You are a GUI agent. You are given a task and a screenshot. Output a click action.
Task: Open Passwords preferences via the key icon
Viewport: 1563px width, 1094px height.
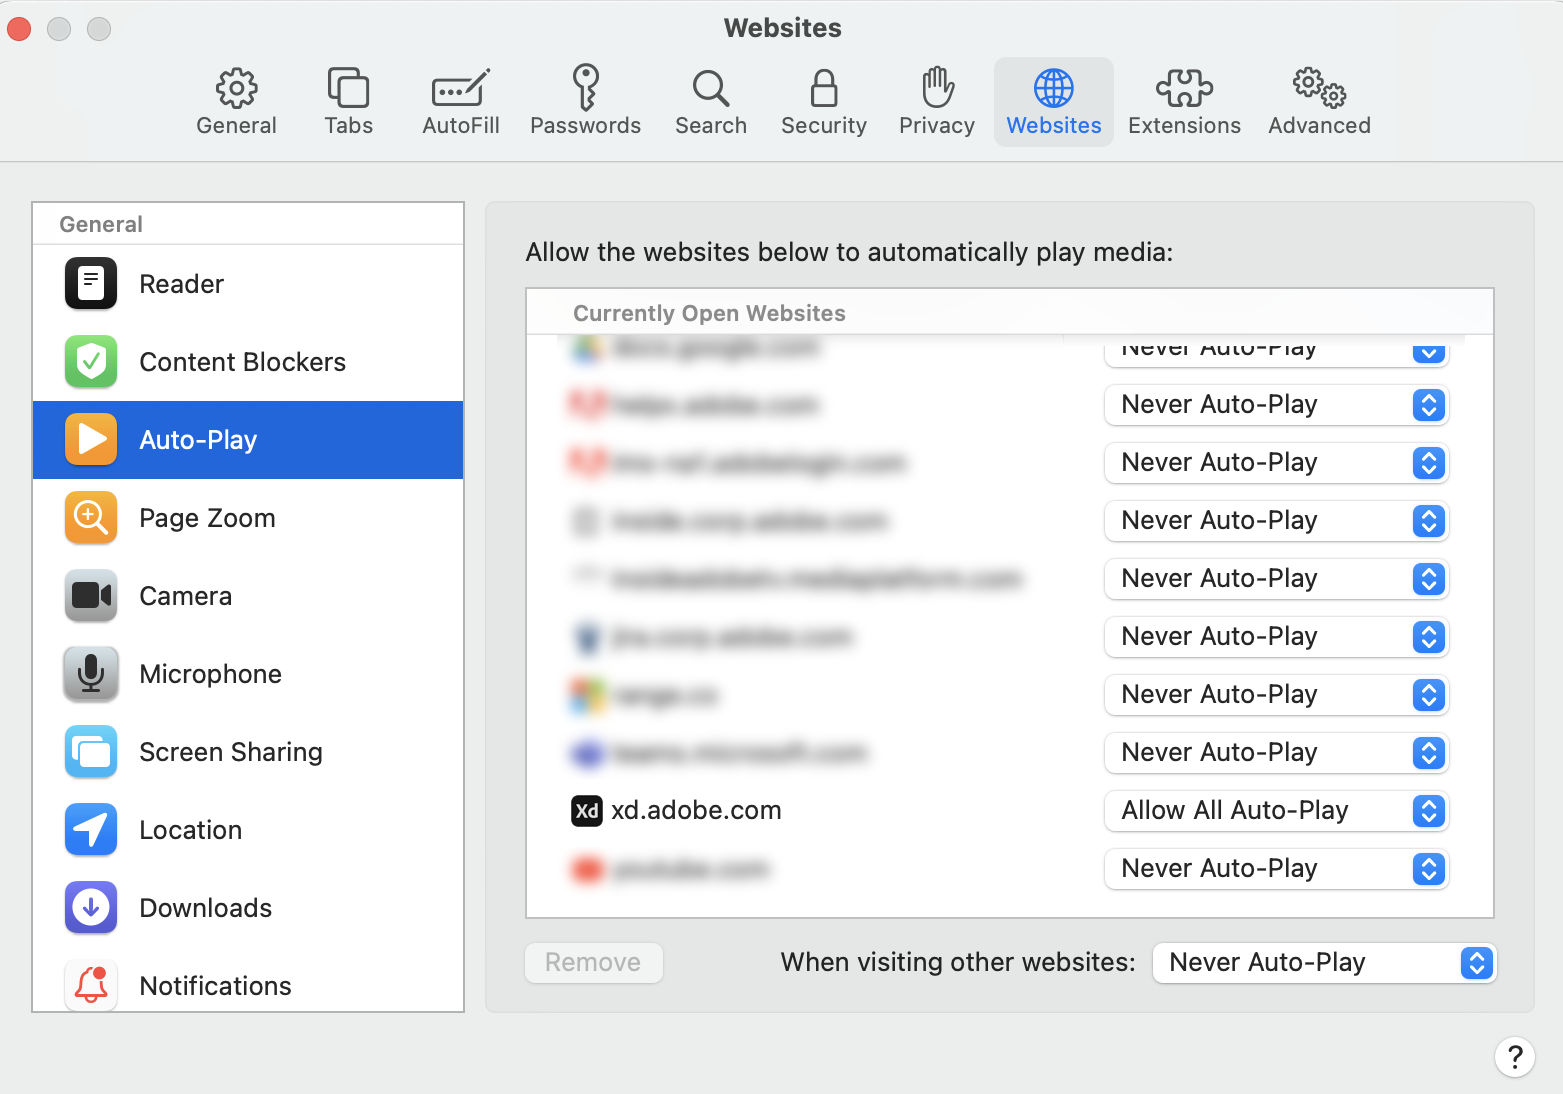585,99
